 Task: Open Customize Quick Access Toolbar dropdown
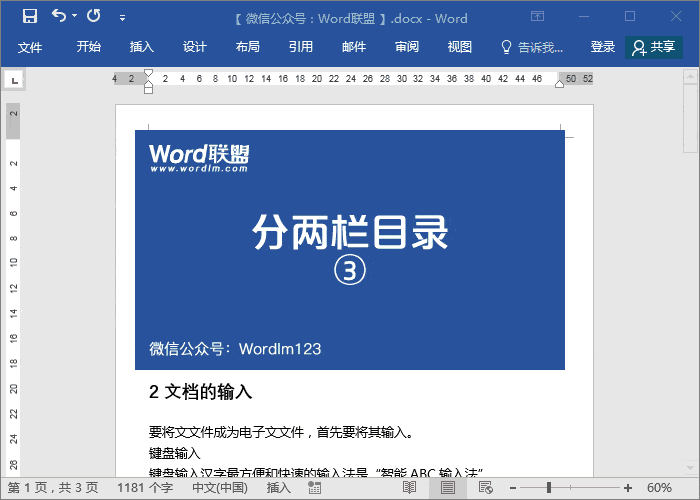[122, 18]
